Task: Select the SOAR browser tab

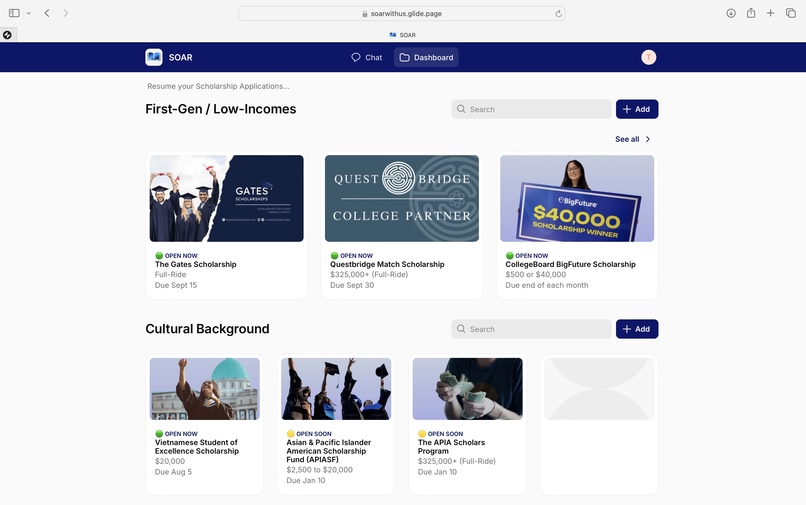Action: [402, 35]
